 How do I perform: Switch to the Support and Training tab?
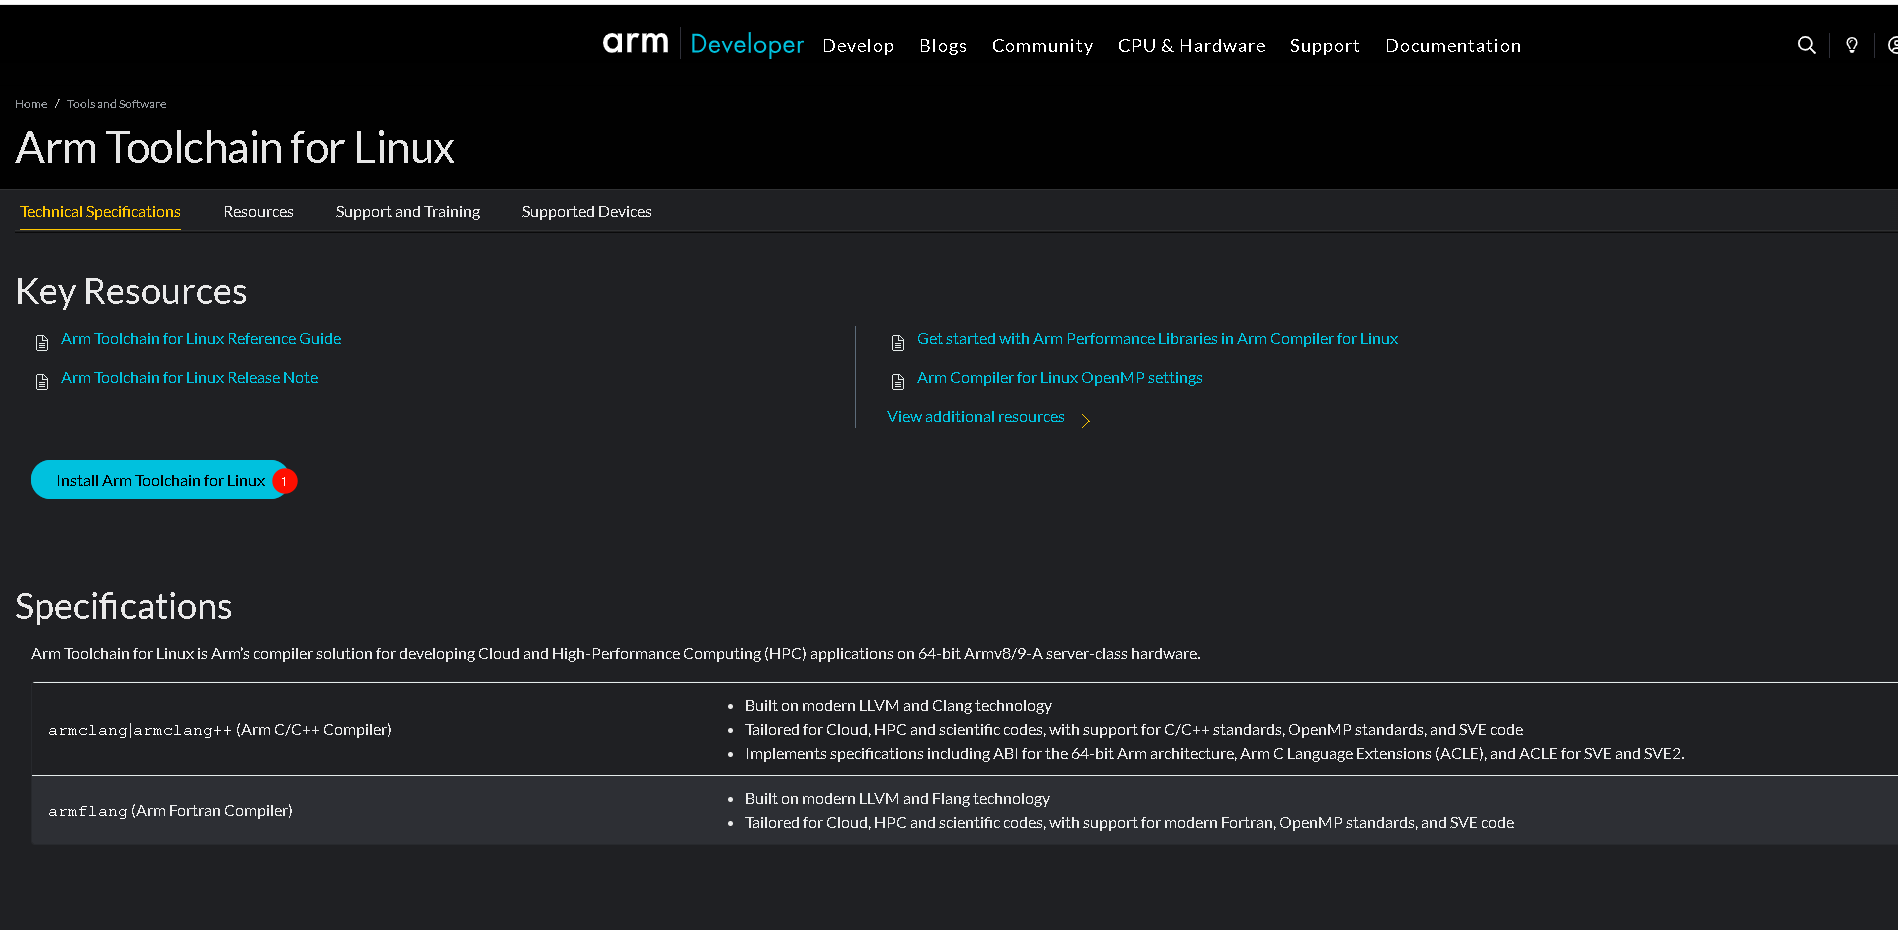click(x=407, y=211)
